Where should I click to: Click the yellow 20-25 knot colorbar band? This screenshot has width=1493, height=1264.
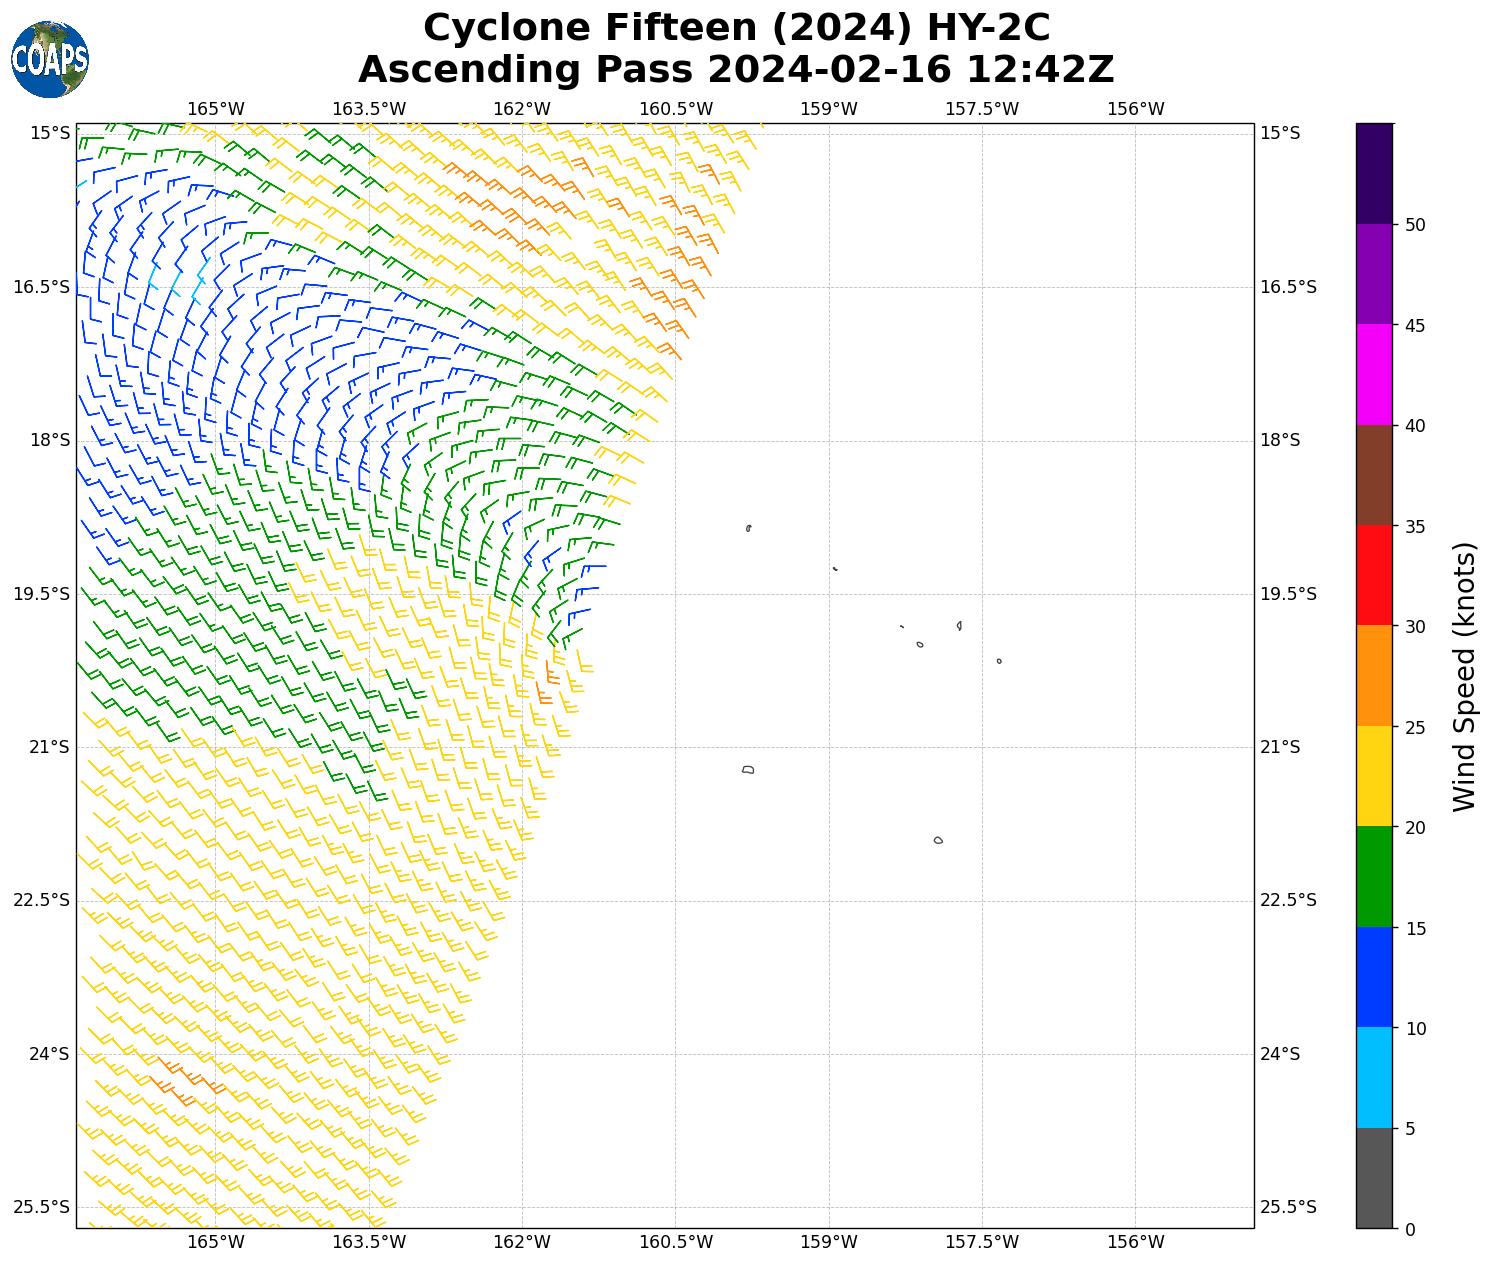1374,776
